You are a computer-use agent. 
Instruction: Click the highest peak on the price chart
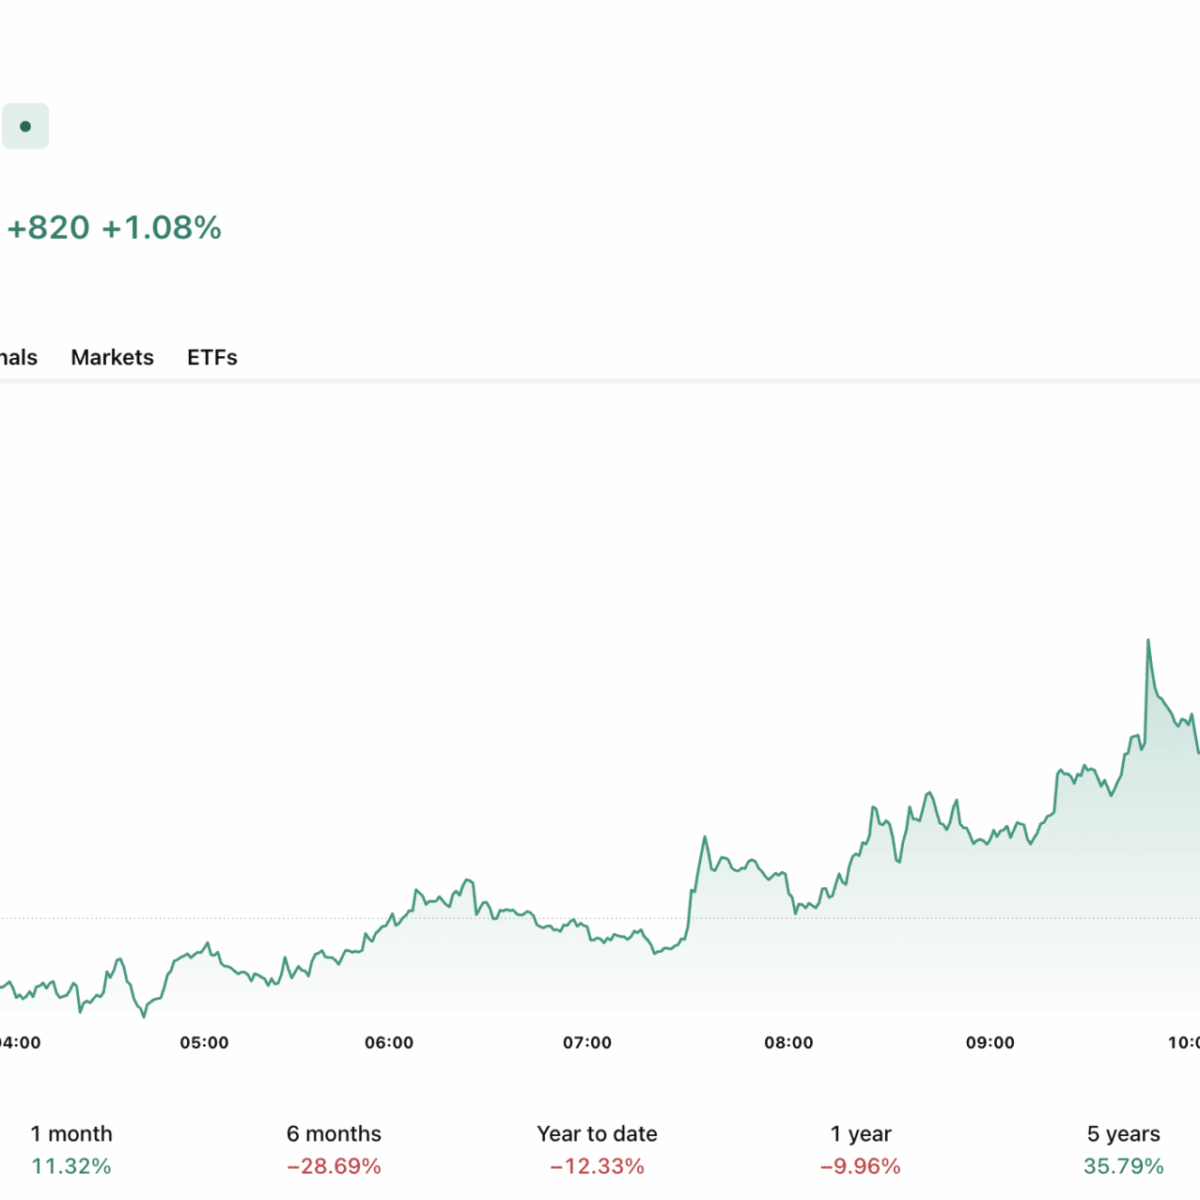(1148, 641)
